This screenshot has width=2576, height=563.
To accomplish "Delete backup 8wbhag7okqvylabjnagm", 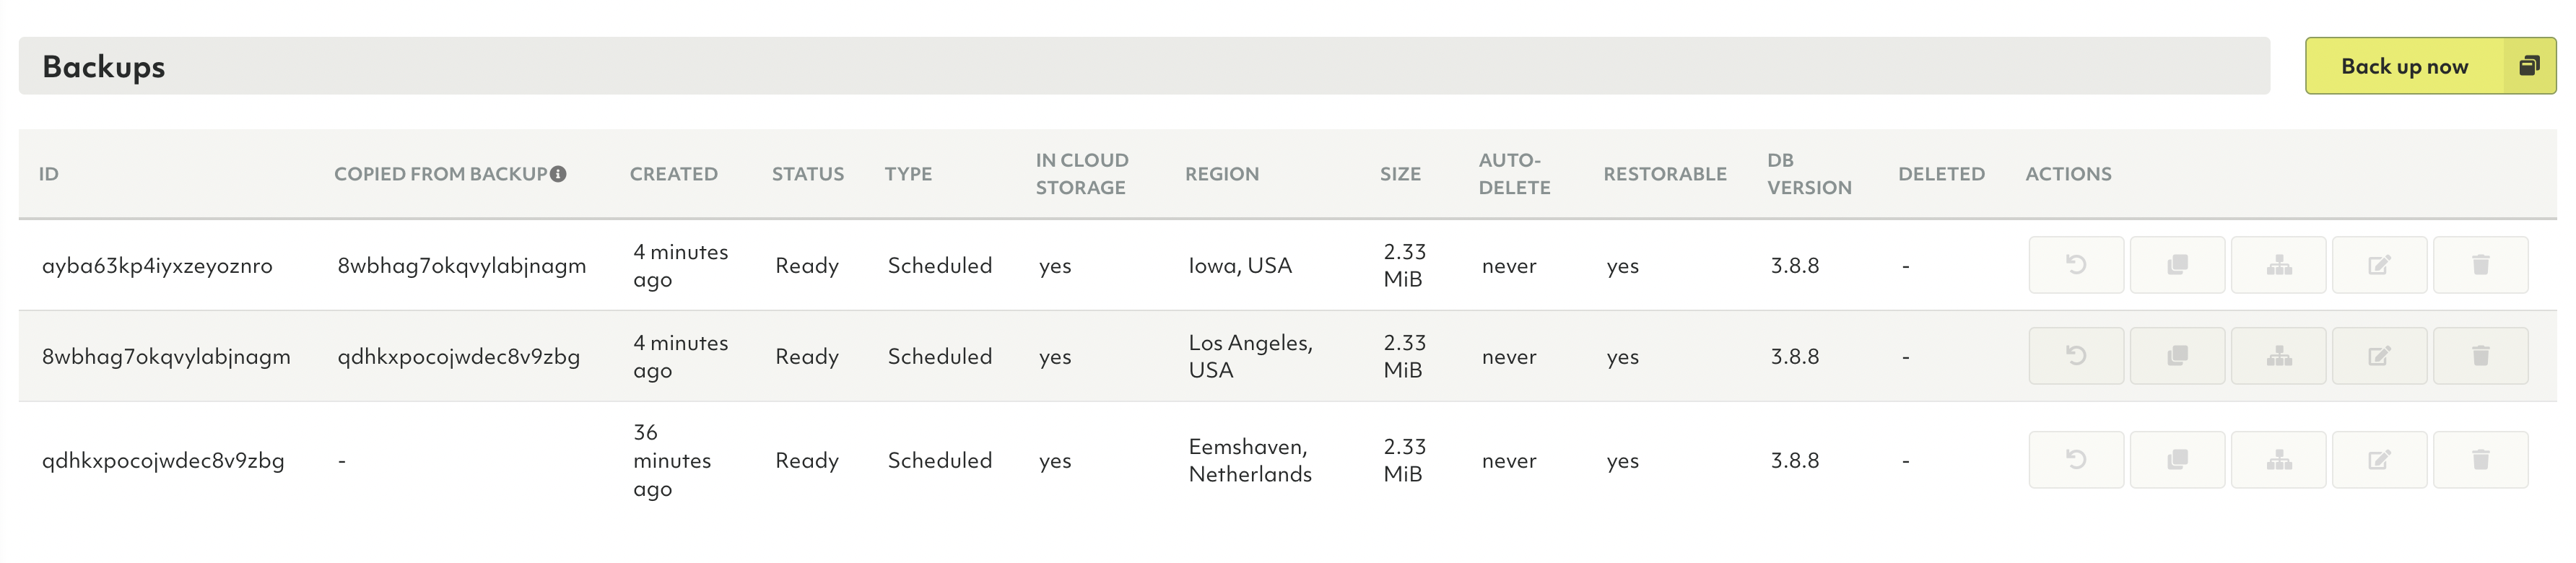I will click(x=2480, y=356).
